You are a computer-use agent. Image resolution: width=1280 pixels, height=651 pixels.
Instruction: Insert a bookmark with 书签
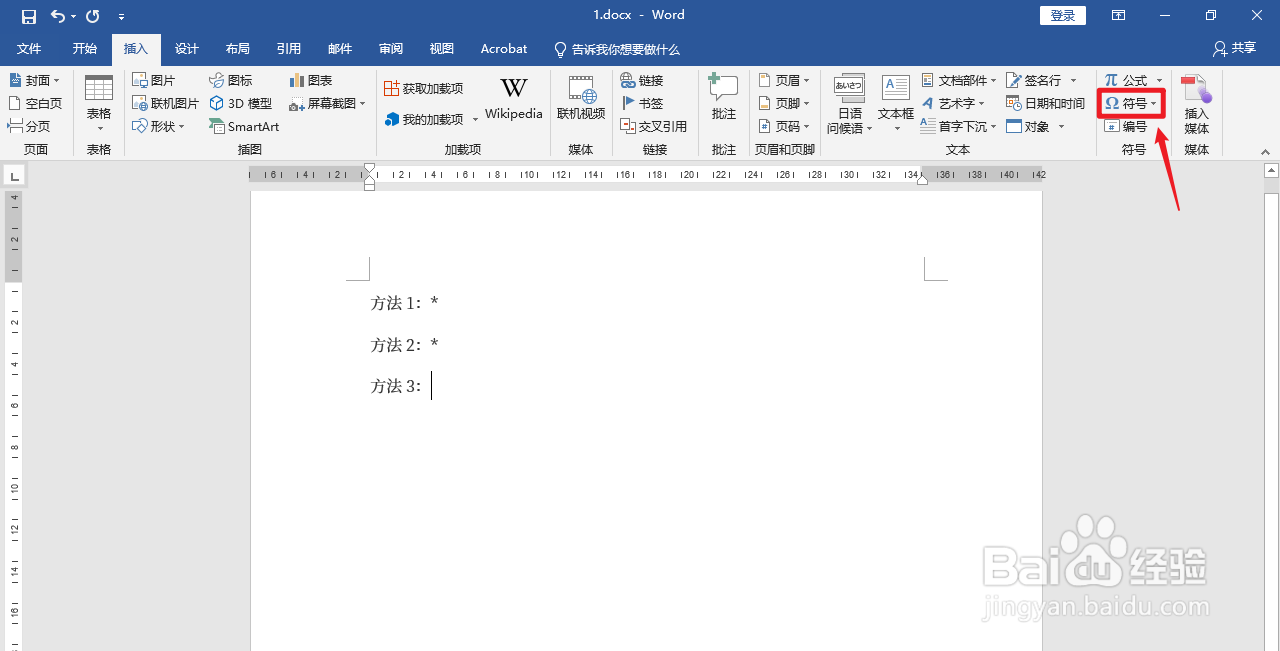point(646,103)
